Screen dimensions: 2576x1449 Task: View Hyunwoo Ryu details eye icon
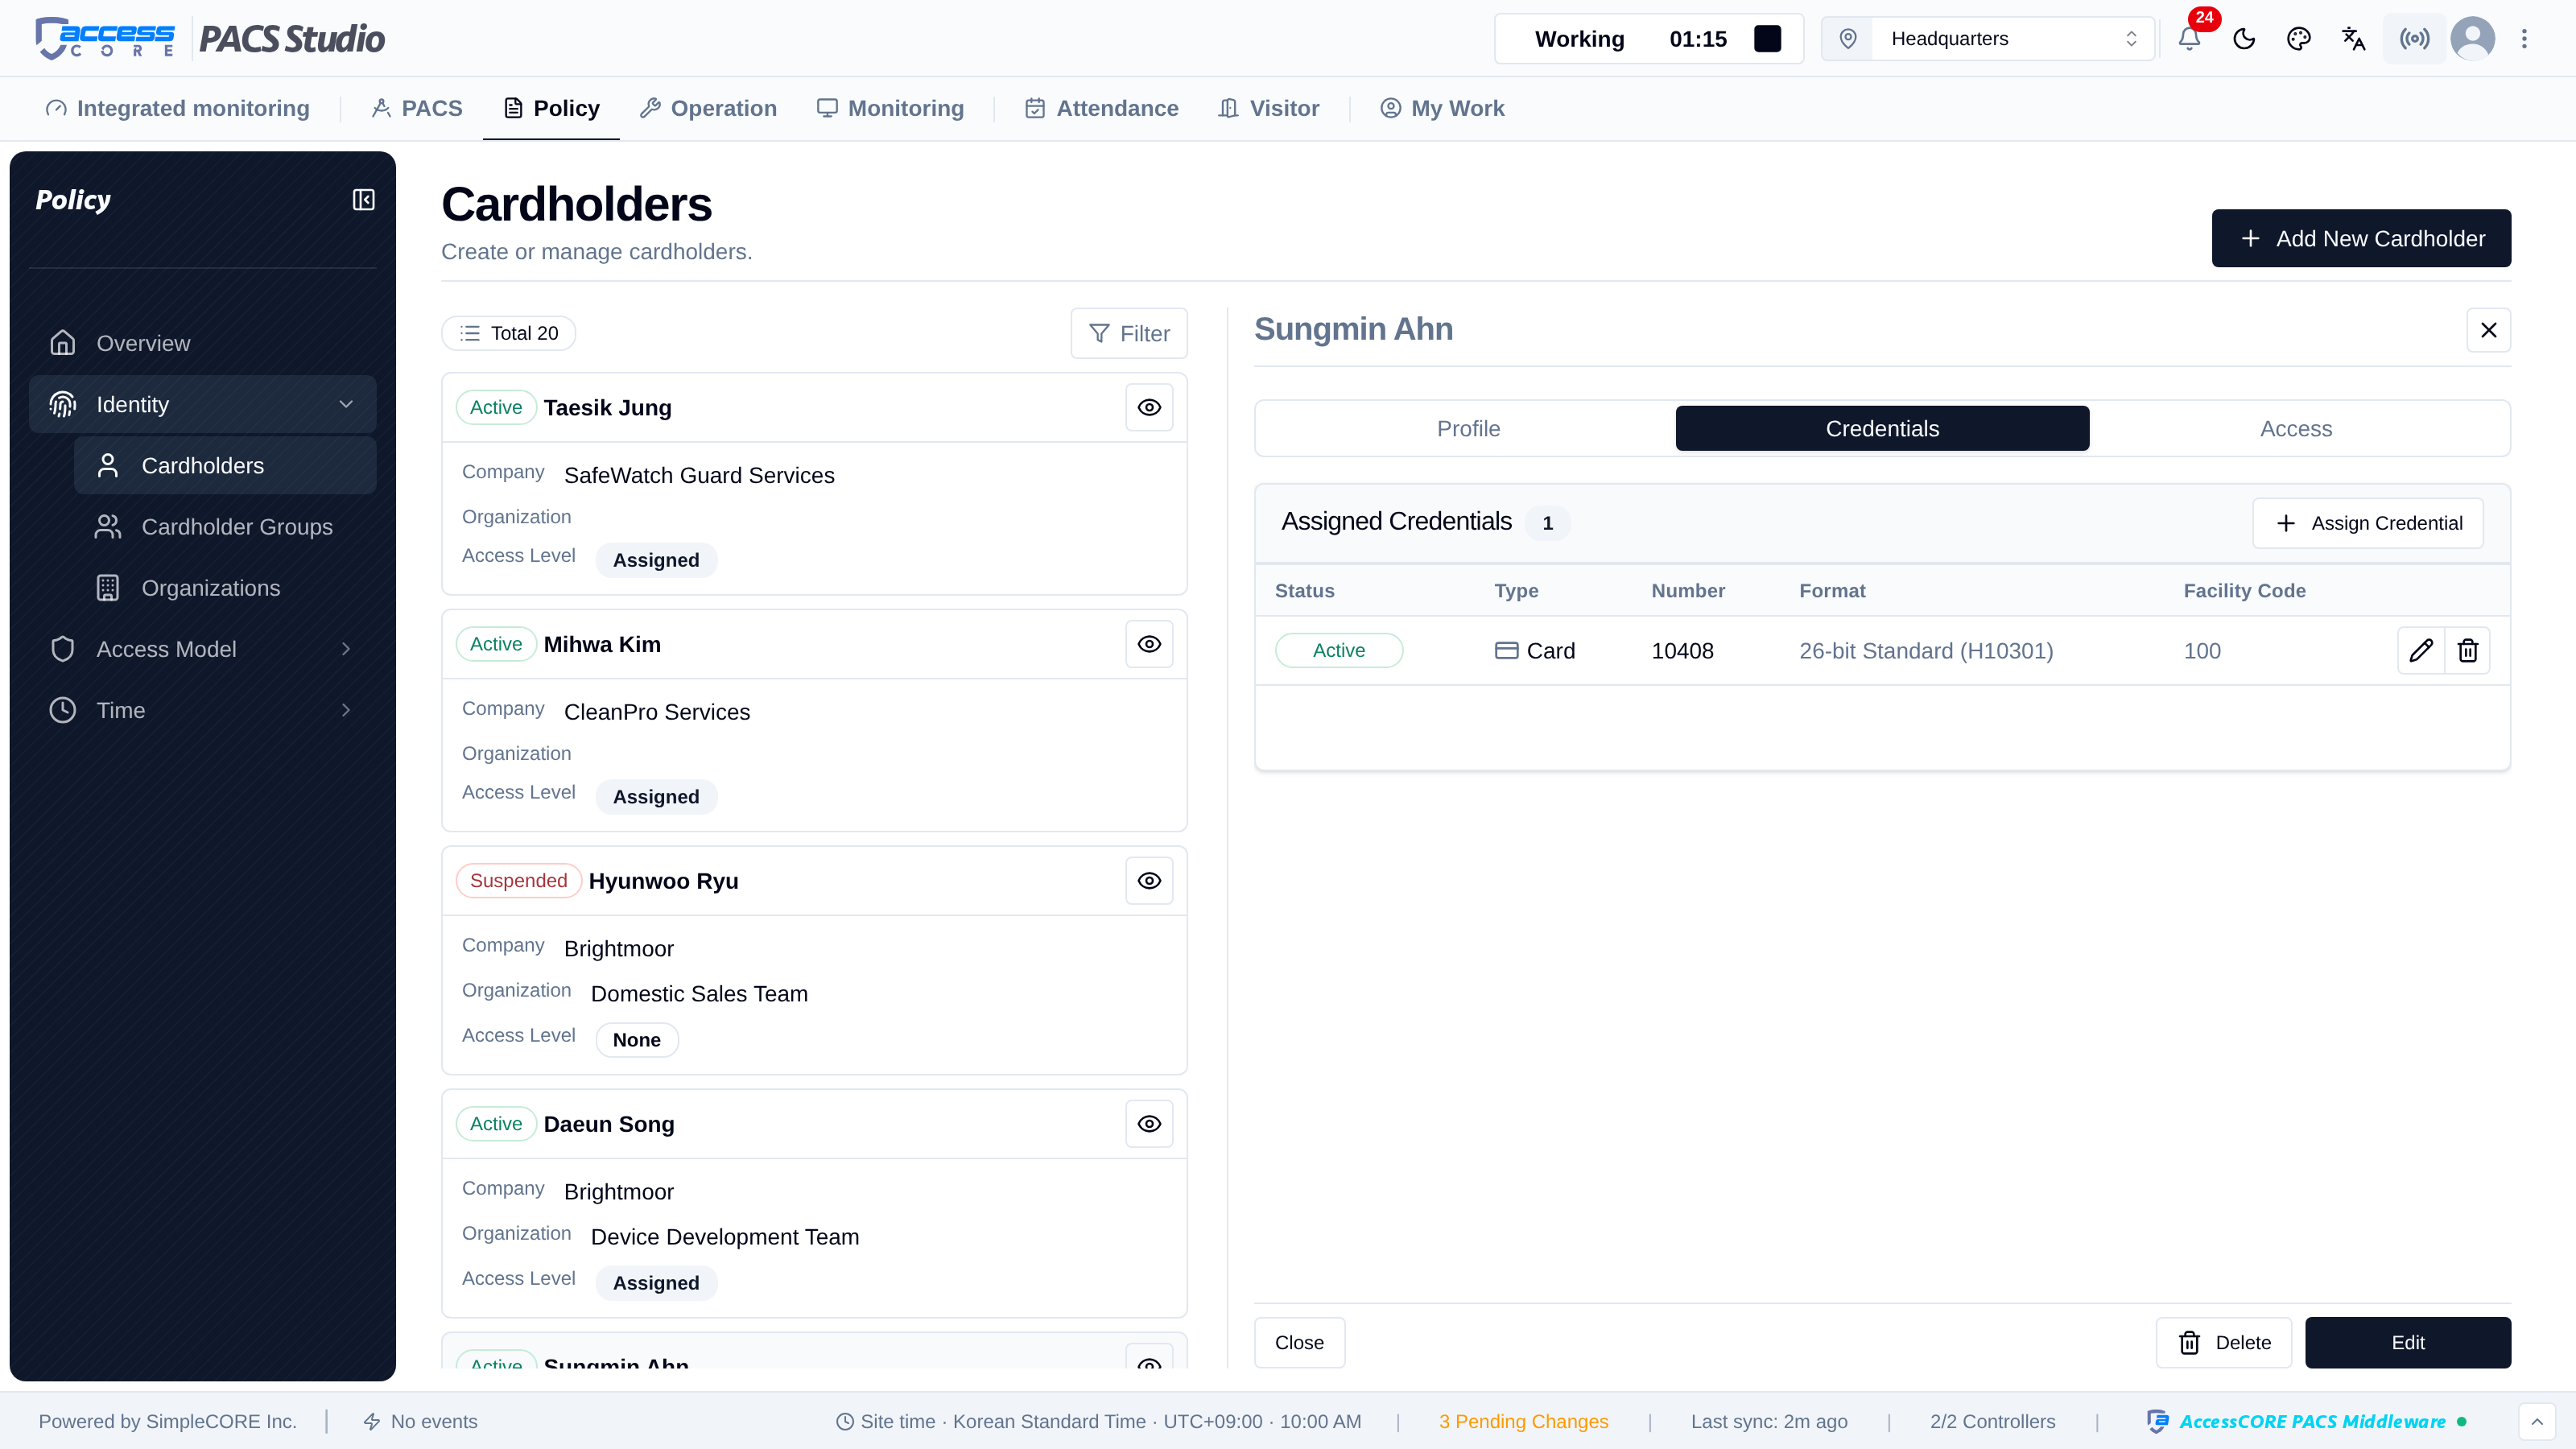1149,881
